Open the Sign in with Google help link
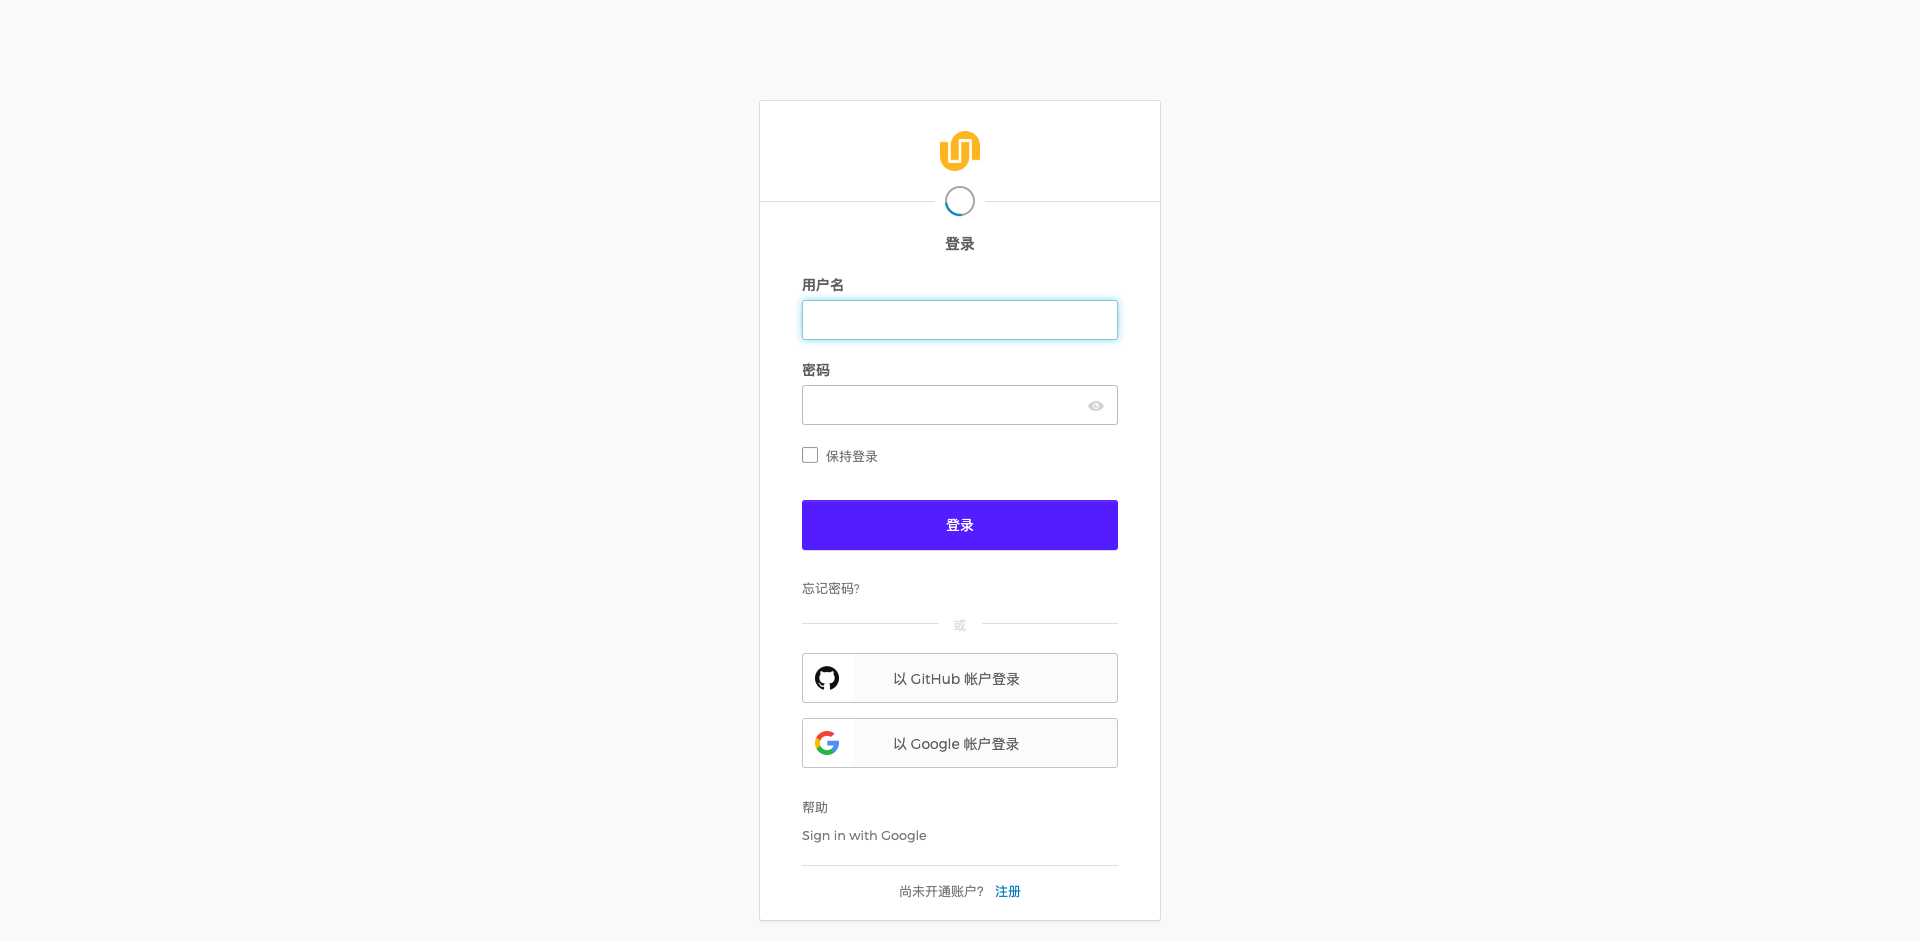This screenshot has height=941, width=1920. (x=864, y=835)
